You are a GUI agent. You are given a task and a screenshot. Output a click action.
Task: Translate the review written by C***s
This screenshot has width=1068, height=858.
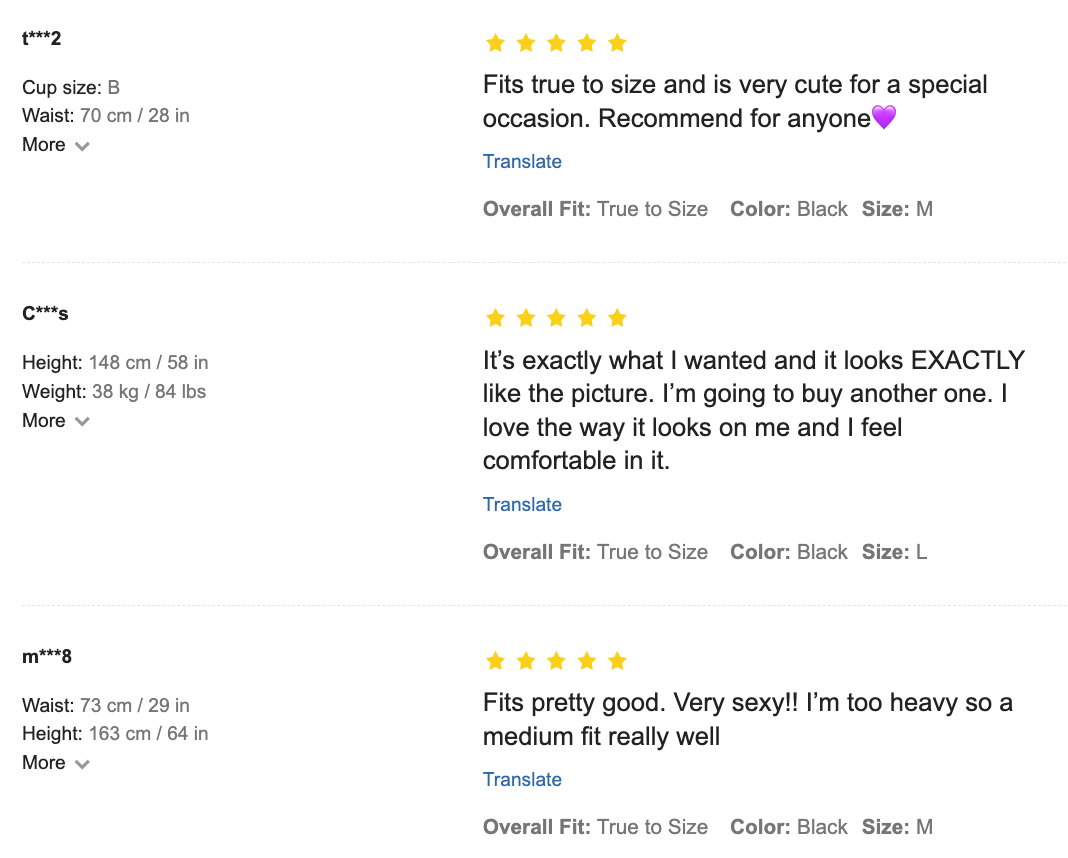click(x=522, y=505)
